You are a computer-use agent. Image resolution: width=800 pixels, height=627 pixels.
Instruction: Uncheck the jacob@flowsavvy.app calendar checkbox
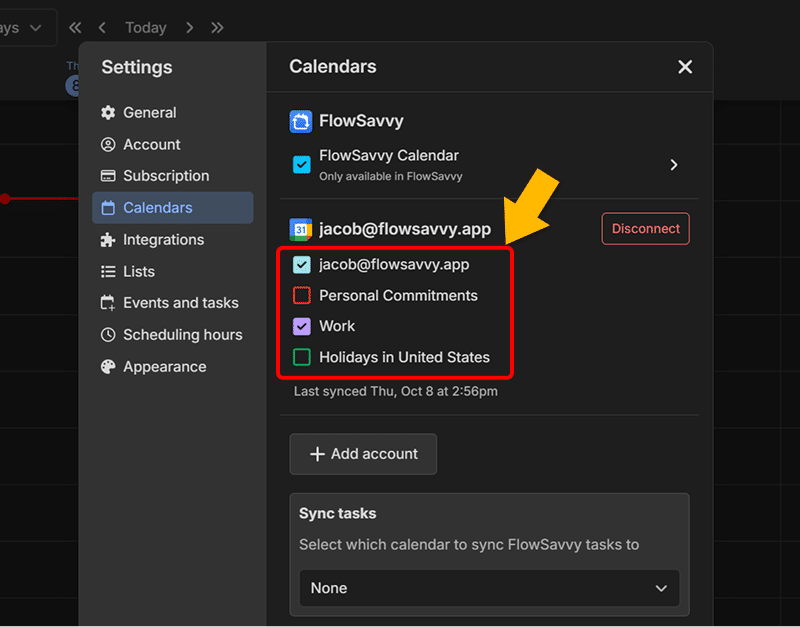click(x=302, y=265)
